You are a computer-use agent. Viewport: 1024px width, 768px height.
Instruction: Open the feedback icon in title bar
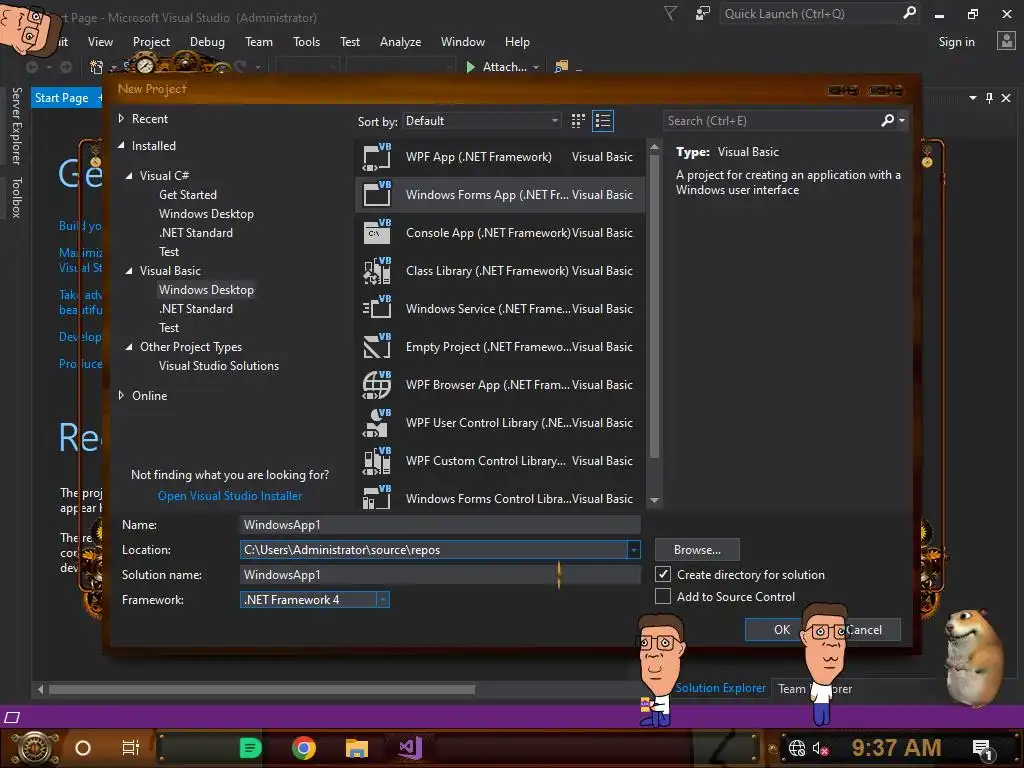tap(703, 13)
